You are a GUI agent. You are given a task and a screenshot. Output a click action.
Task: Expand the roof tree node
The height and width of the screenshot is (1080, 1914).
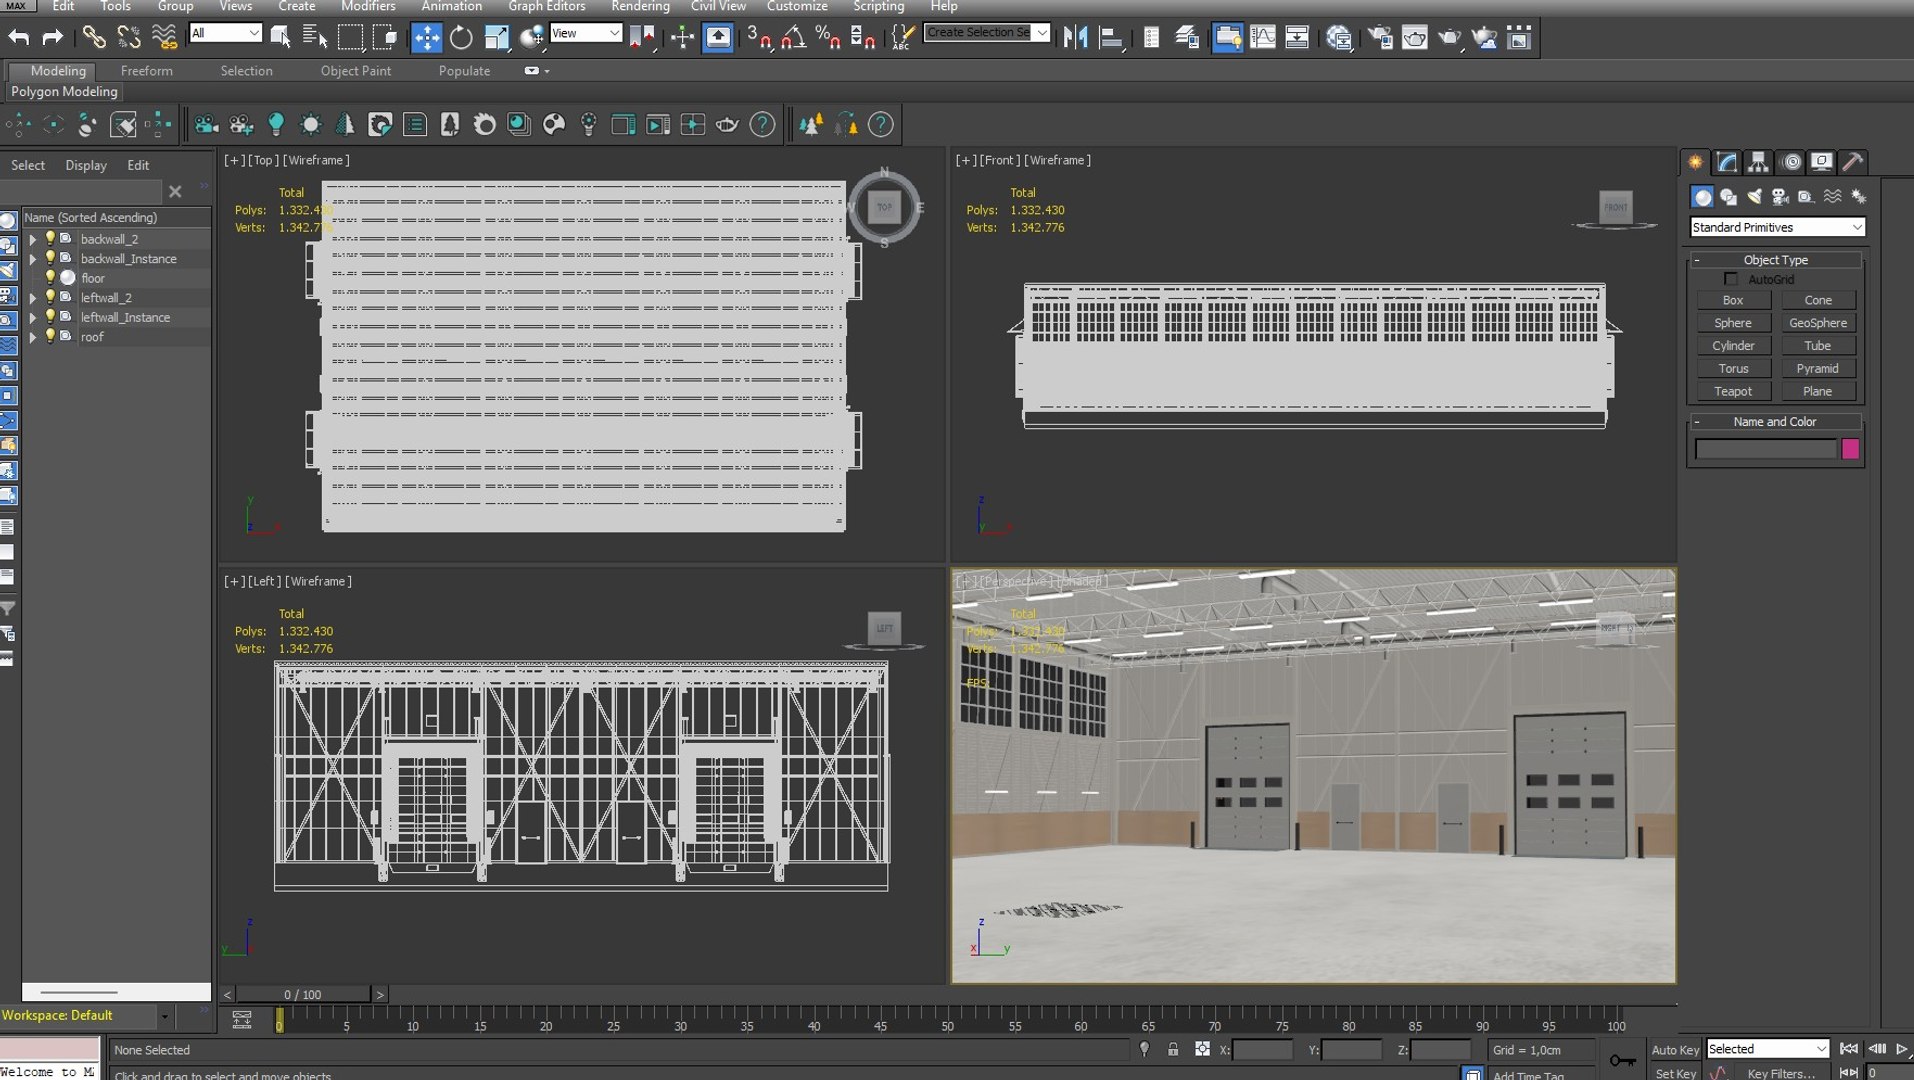point(33,337)
